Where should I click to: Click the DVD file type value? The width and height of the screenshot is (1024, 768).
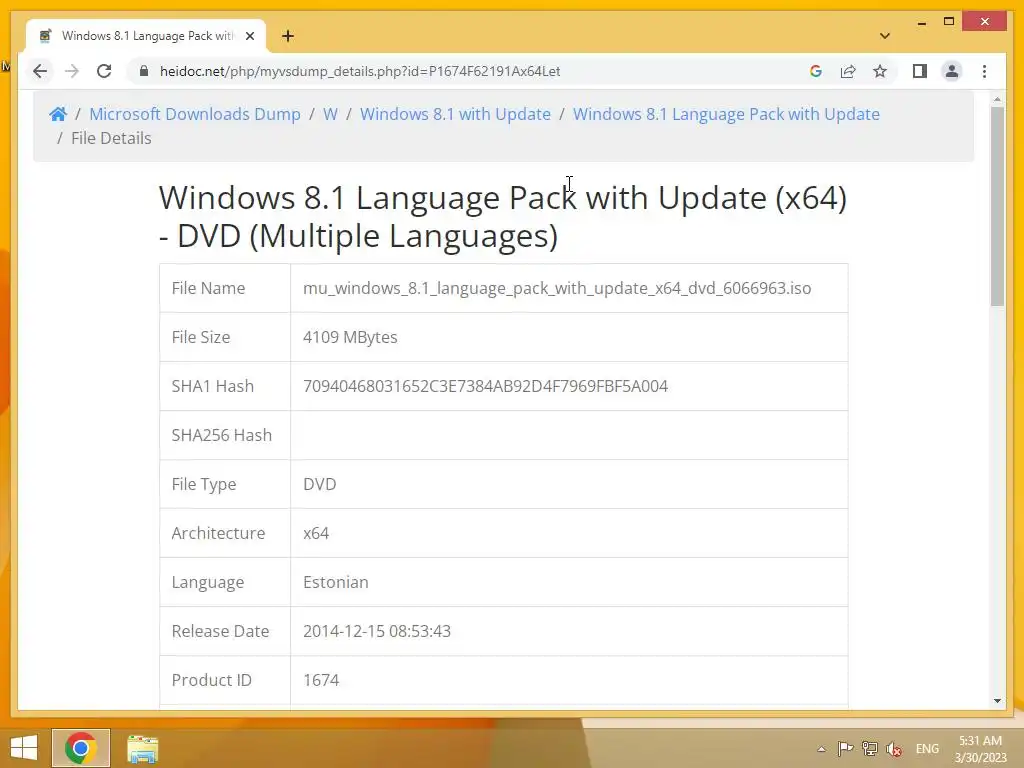319,484
